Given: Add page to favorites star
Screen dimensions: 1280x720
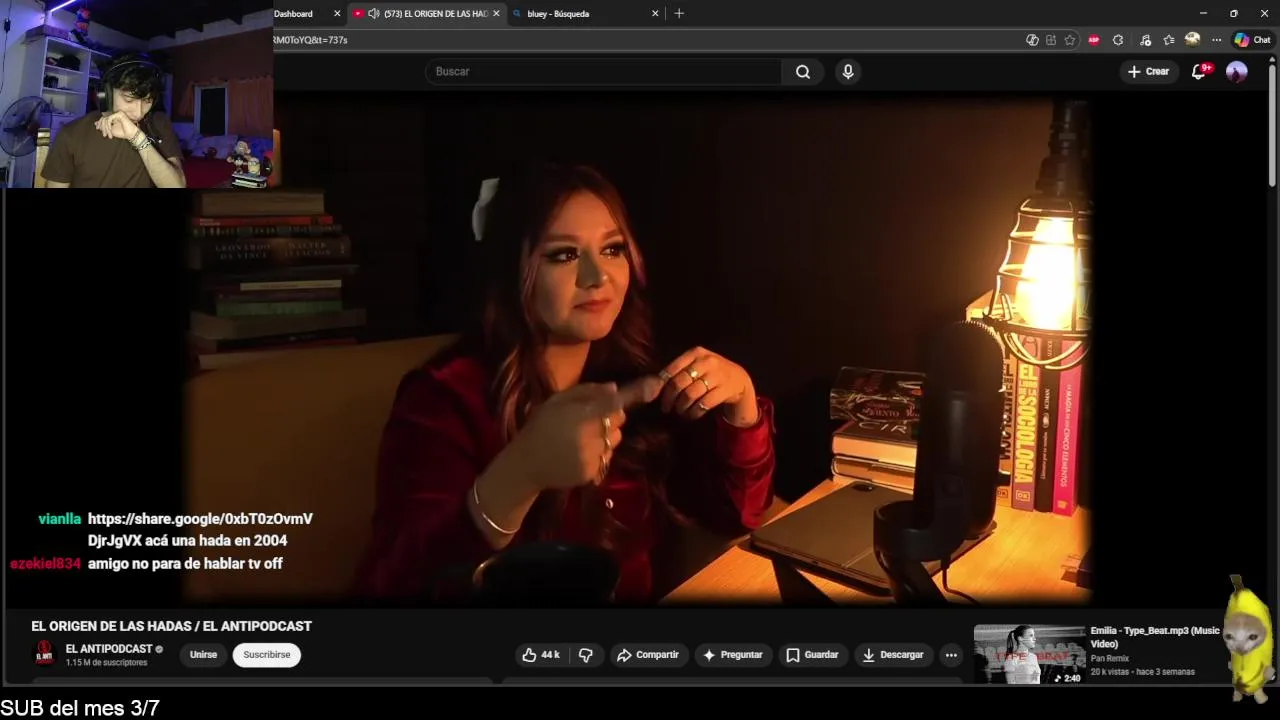Looking at the screenshot, I should pyautogui.click(x=1070, y=40).
